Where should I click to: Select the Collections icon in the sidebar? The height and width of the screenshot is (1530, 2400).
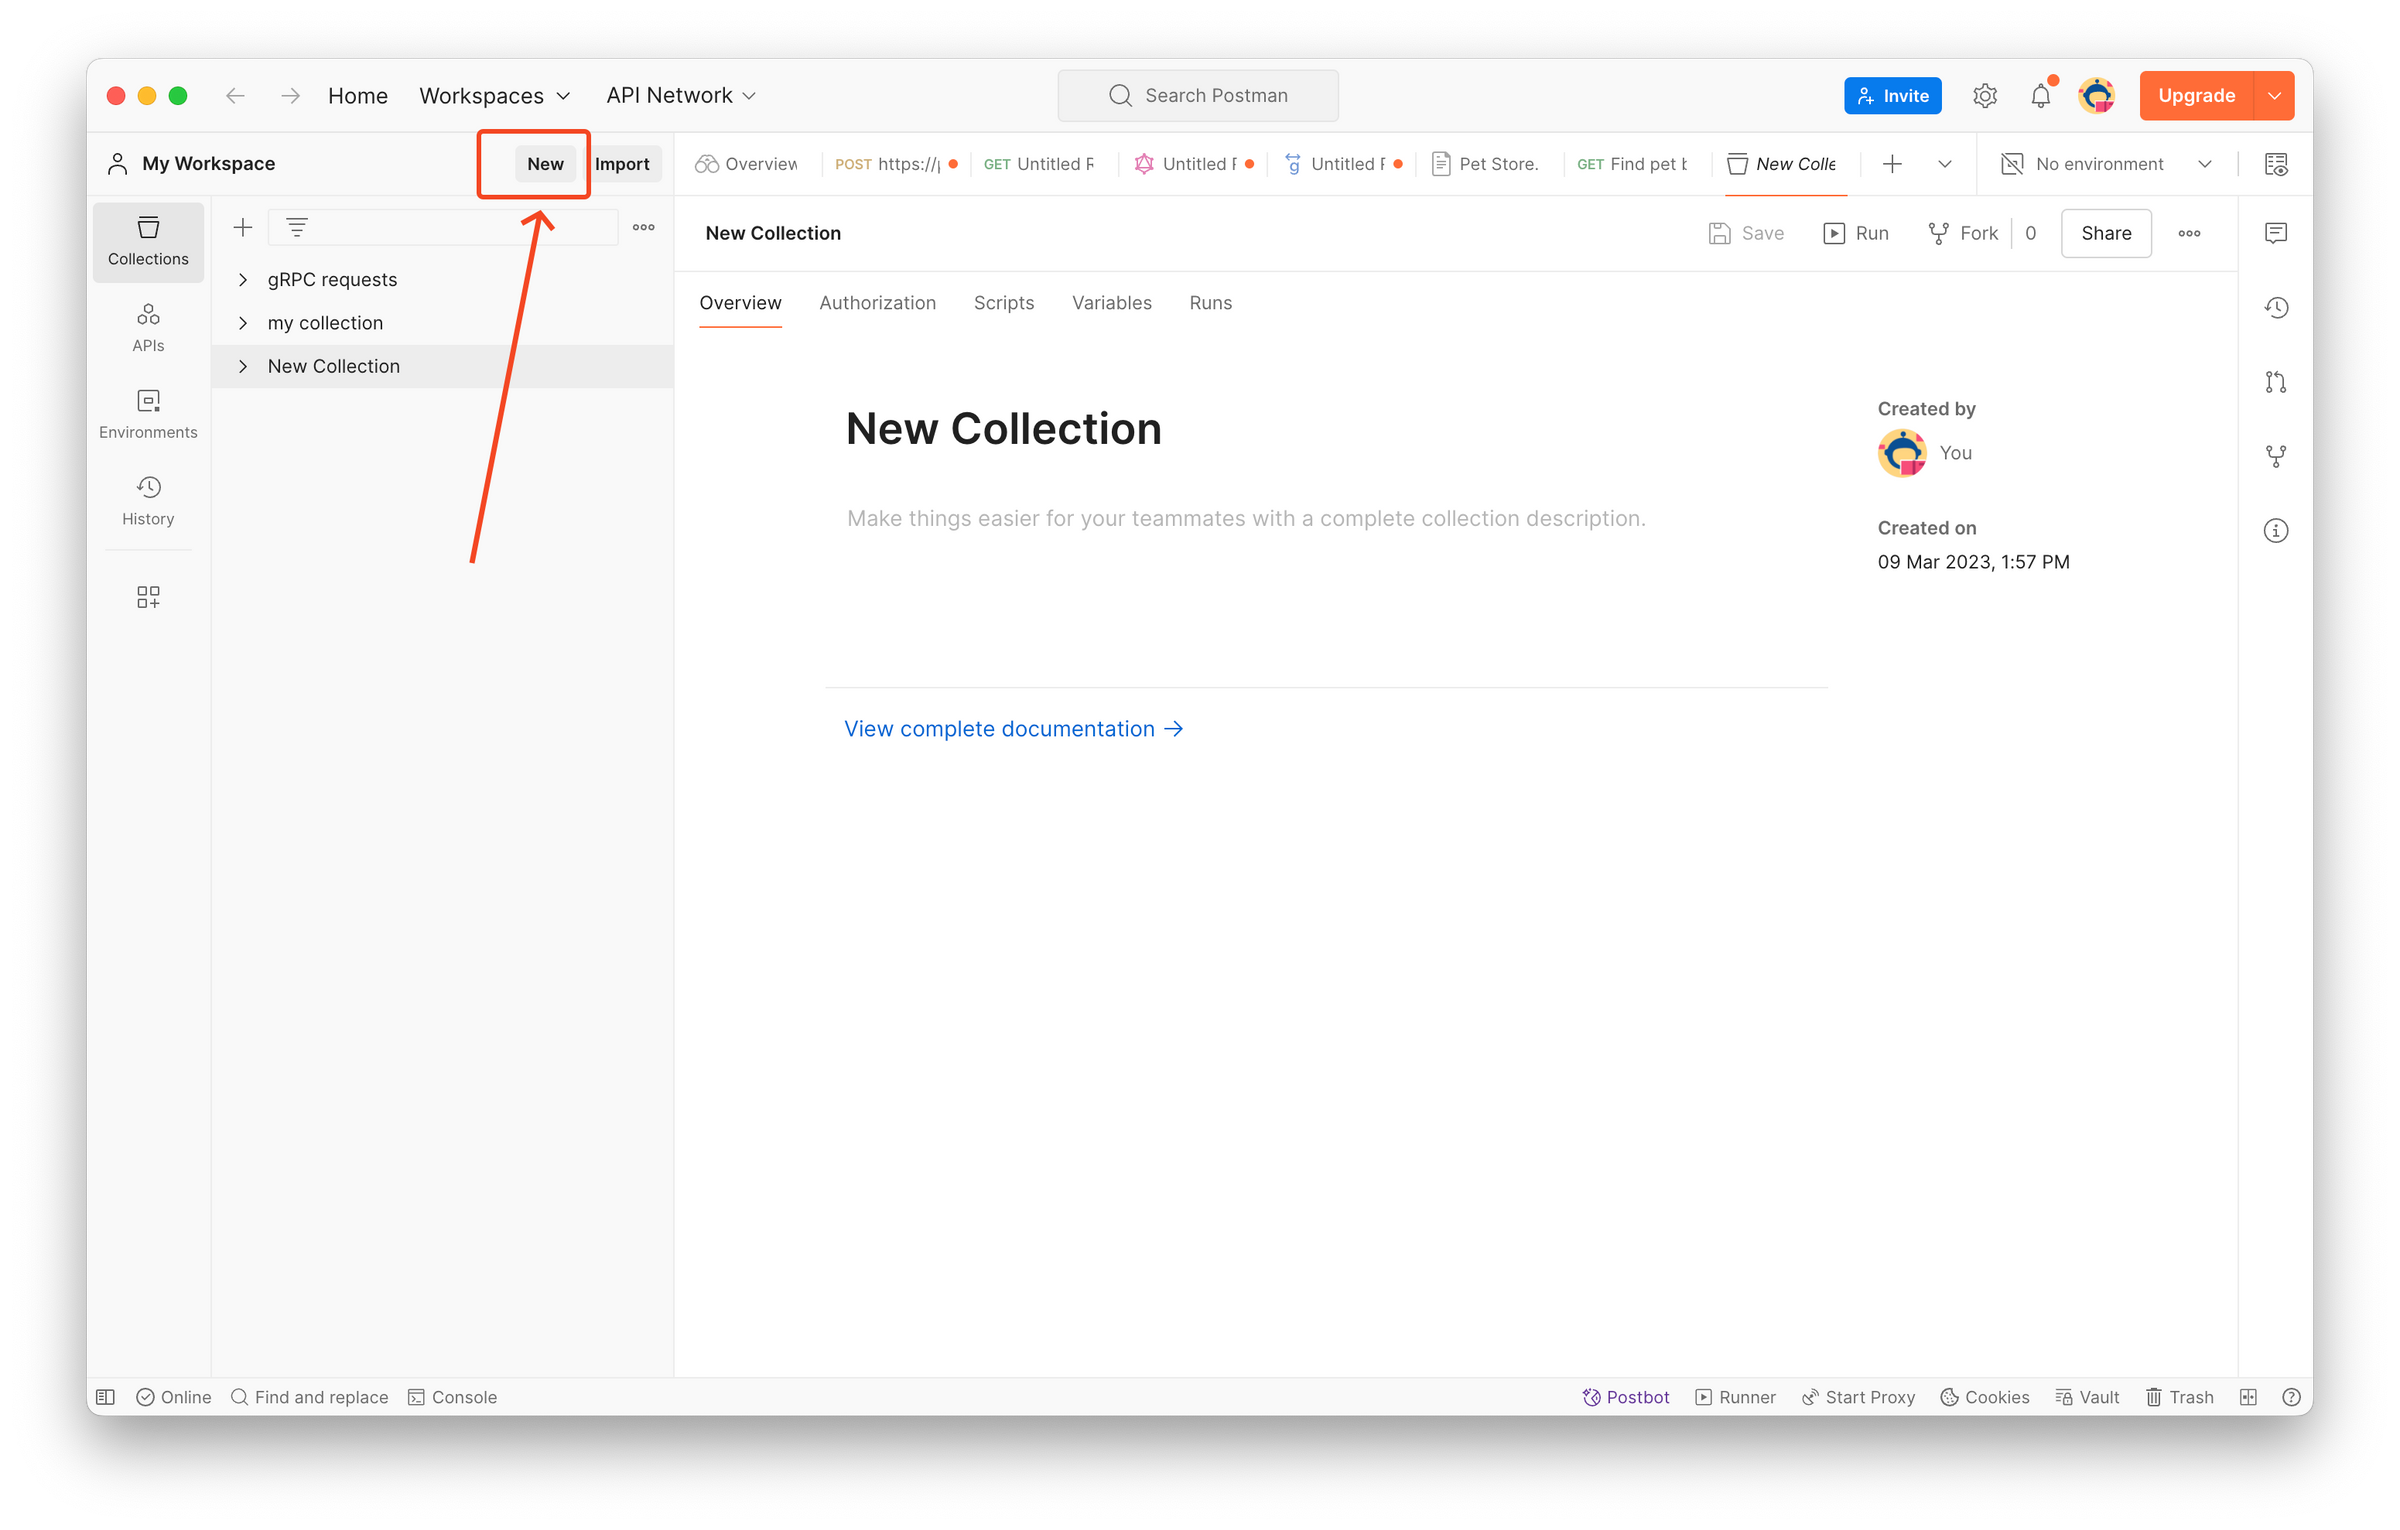pyautogui.click(x=148, y=241)
